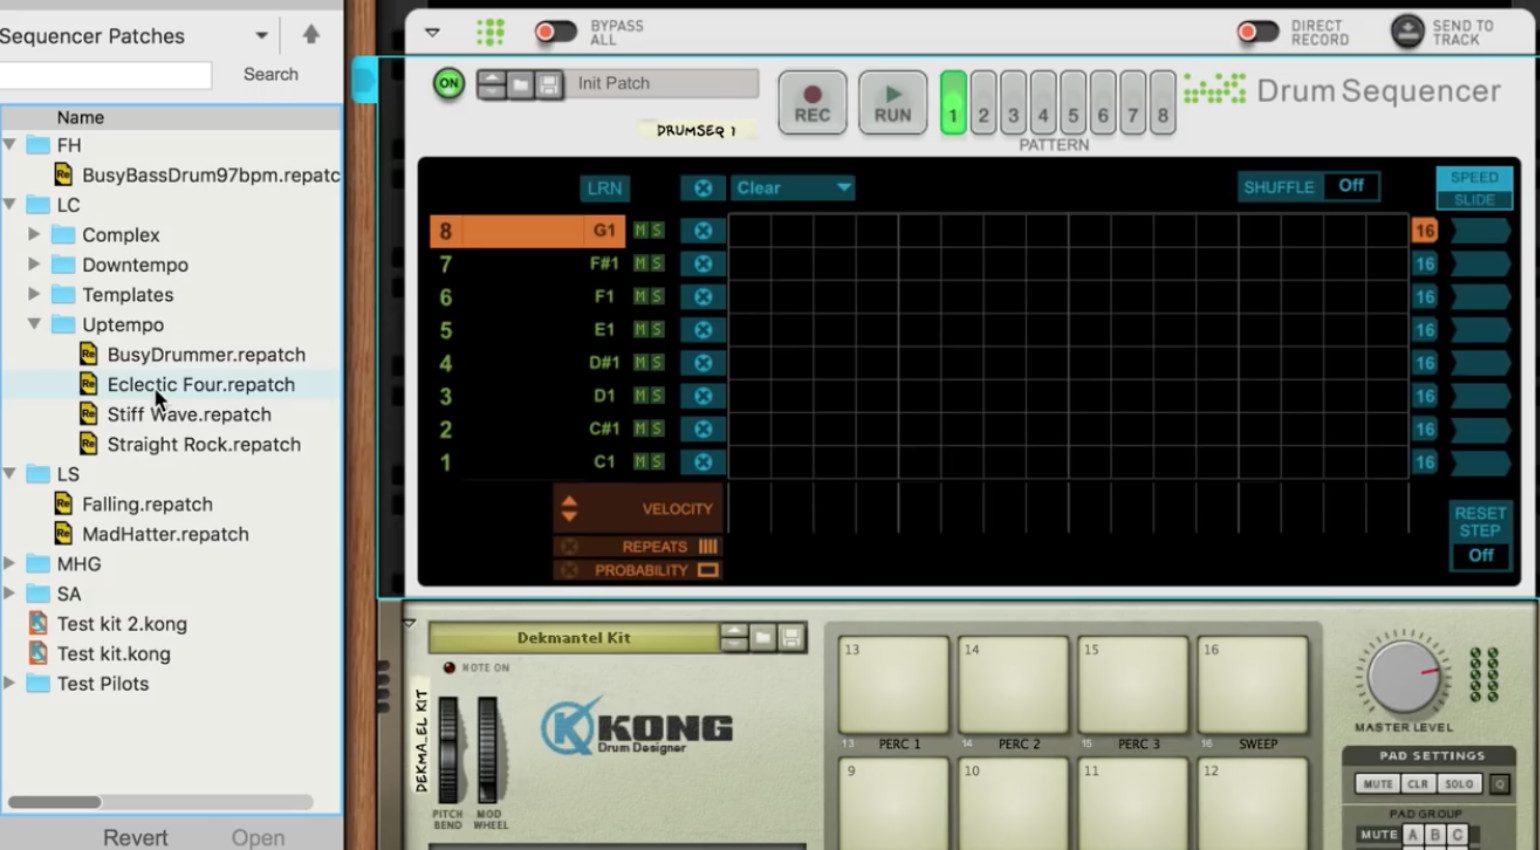Select pattern 7

(x=1133, y=103)
